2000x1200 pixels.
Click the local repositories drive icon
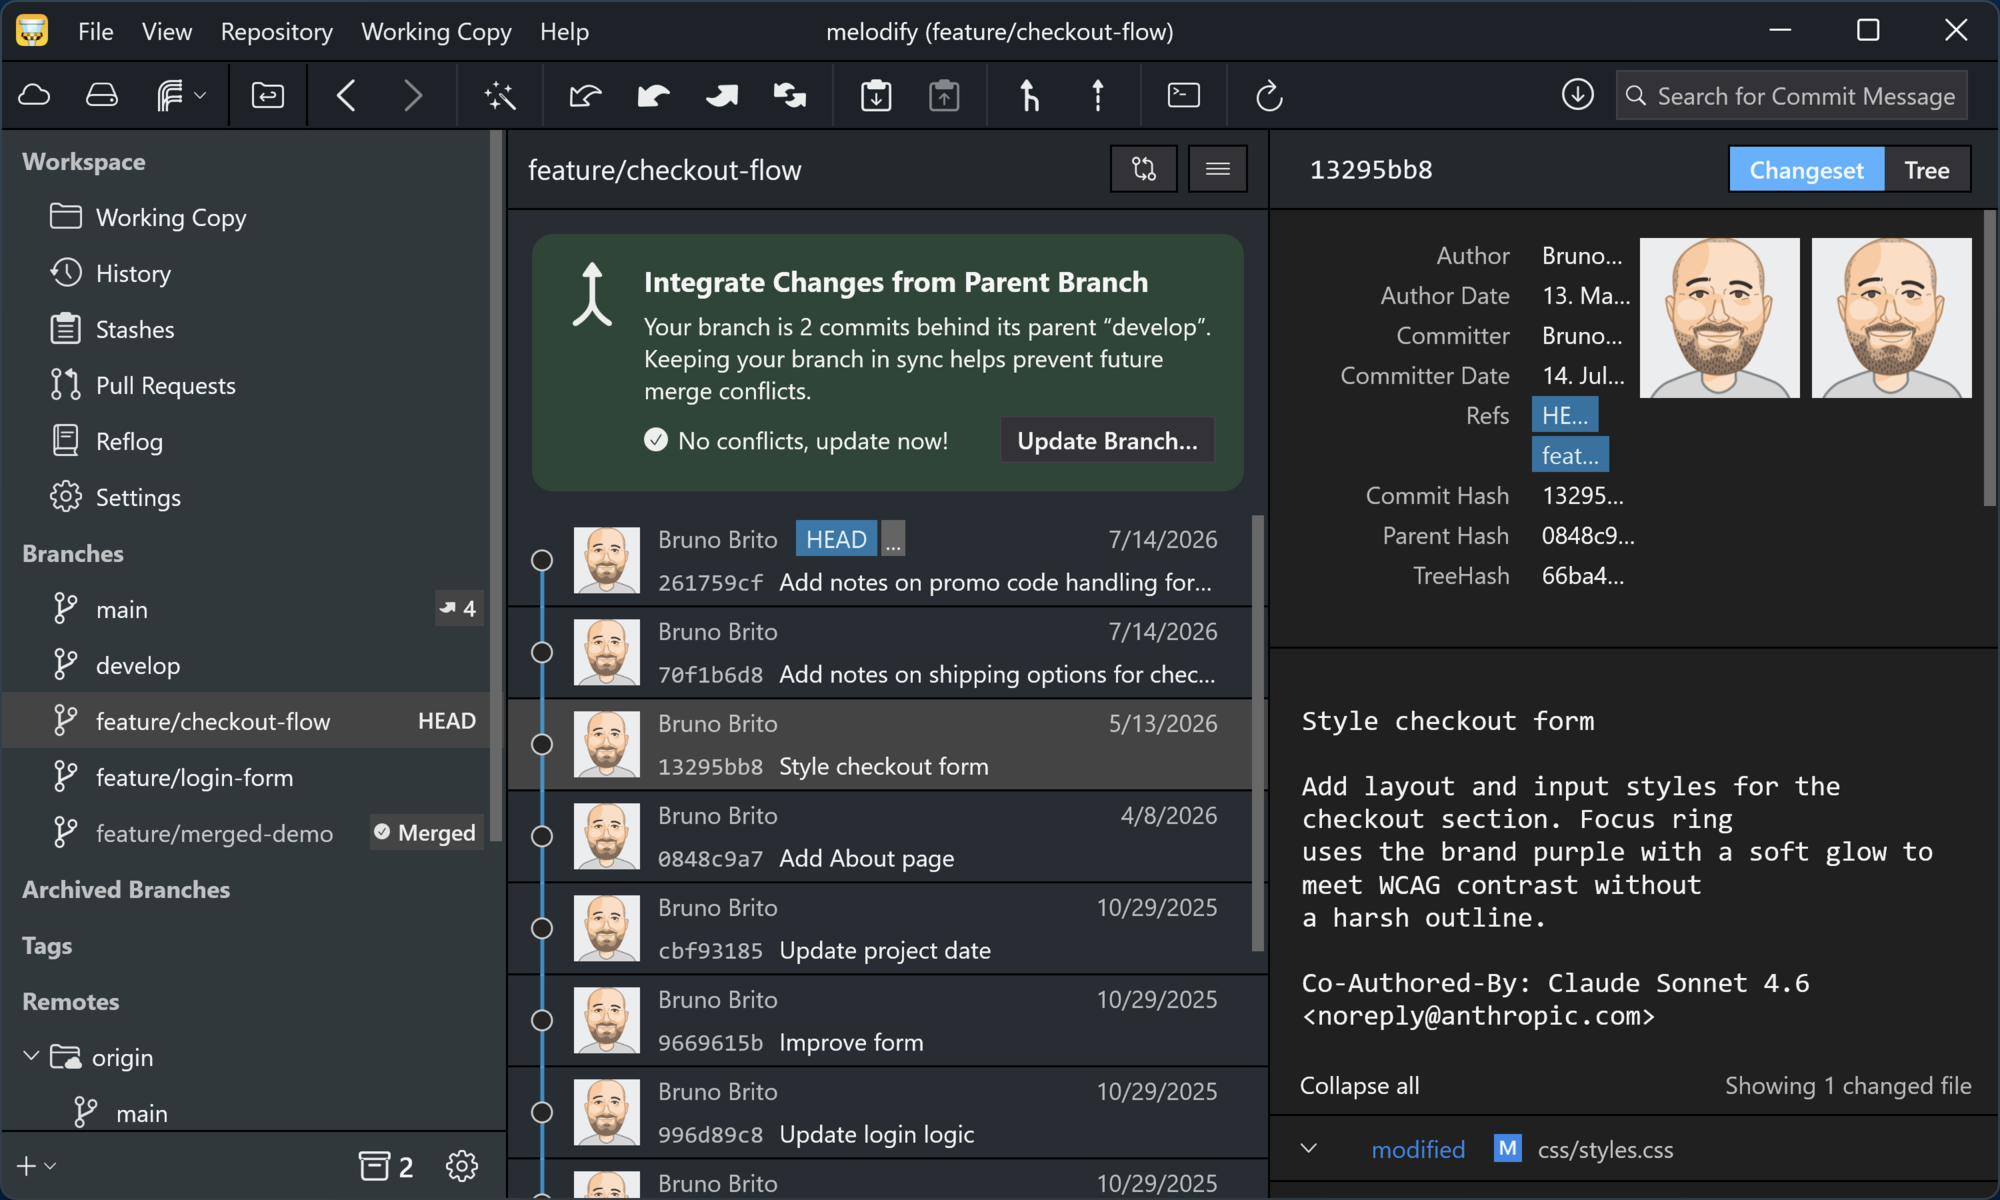[x=102, y=95]
